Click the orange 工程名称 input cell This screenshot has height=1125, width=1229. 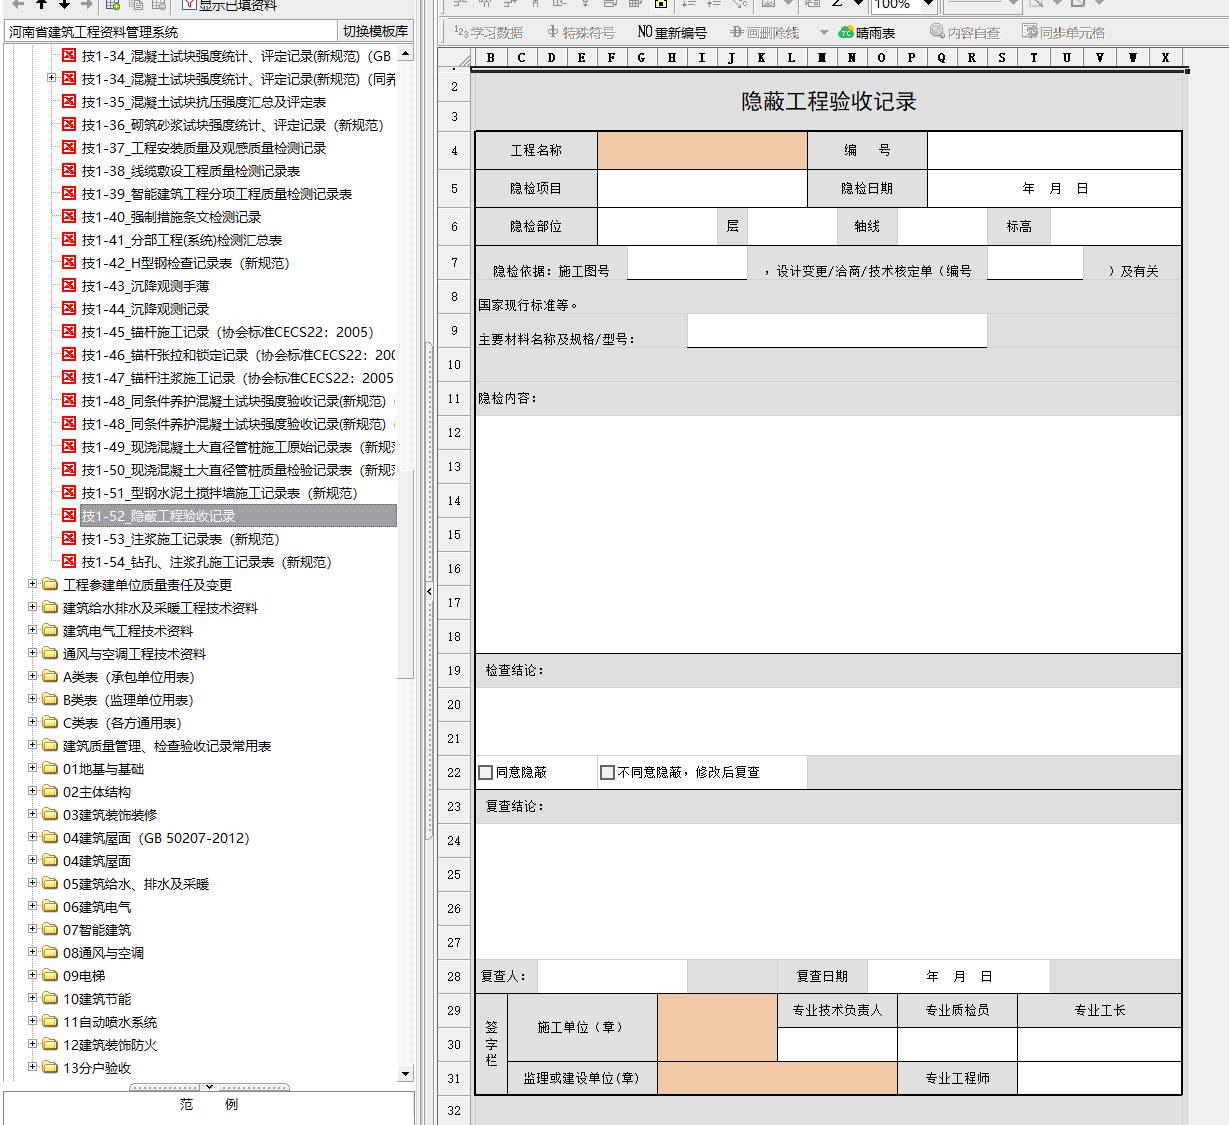tap(702, 150)
